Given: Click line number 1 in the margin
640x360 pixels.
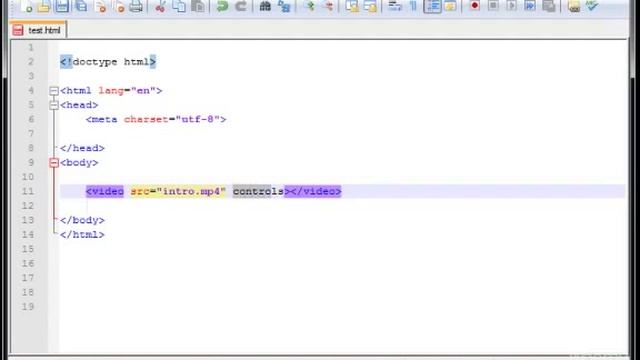Looking at the screenshot, I should tap(31, 47).
